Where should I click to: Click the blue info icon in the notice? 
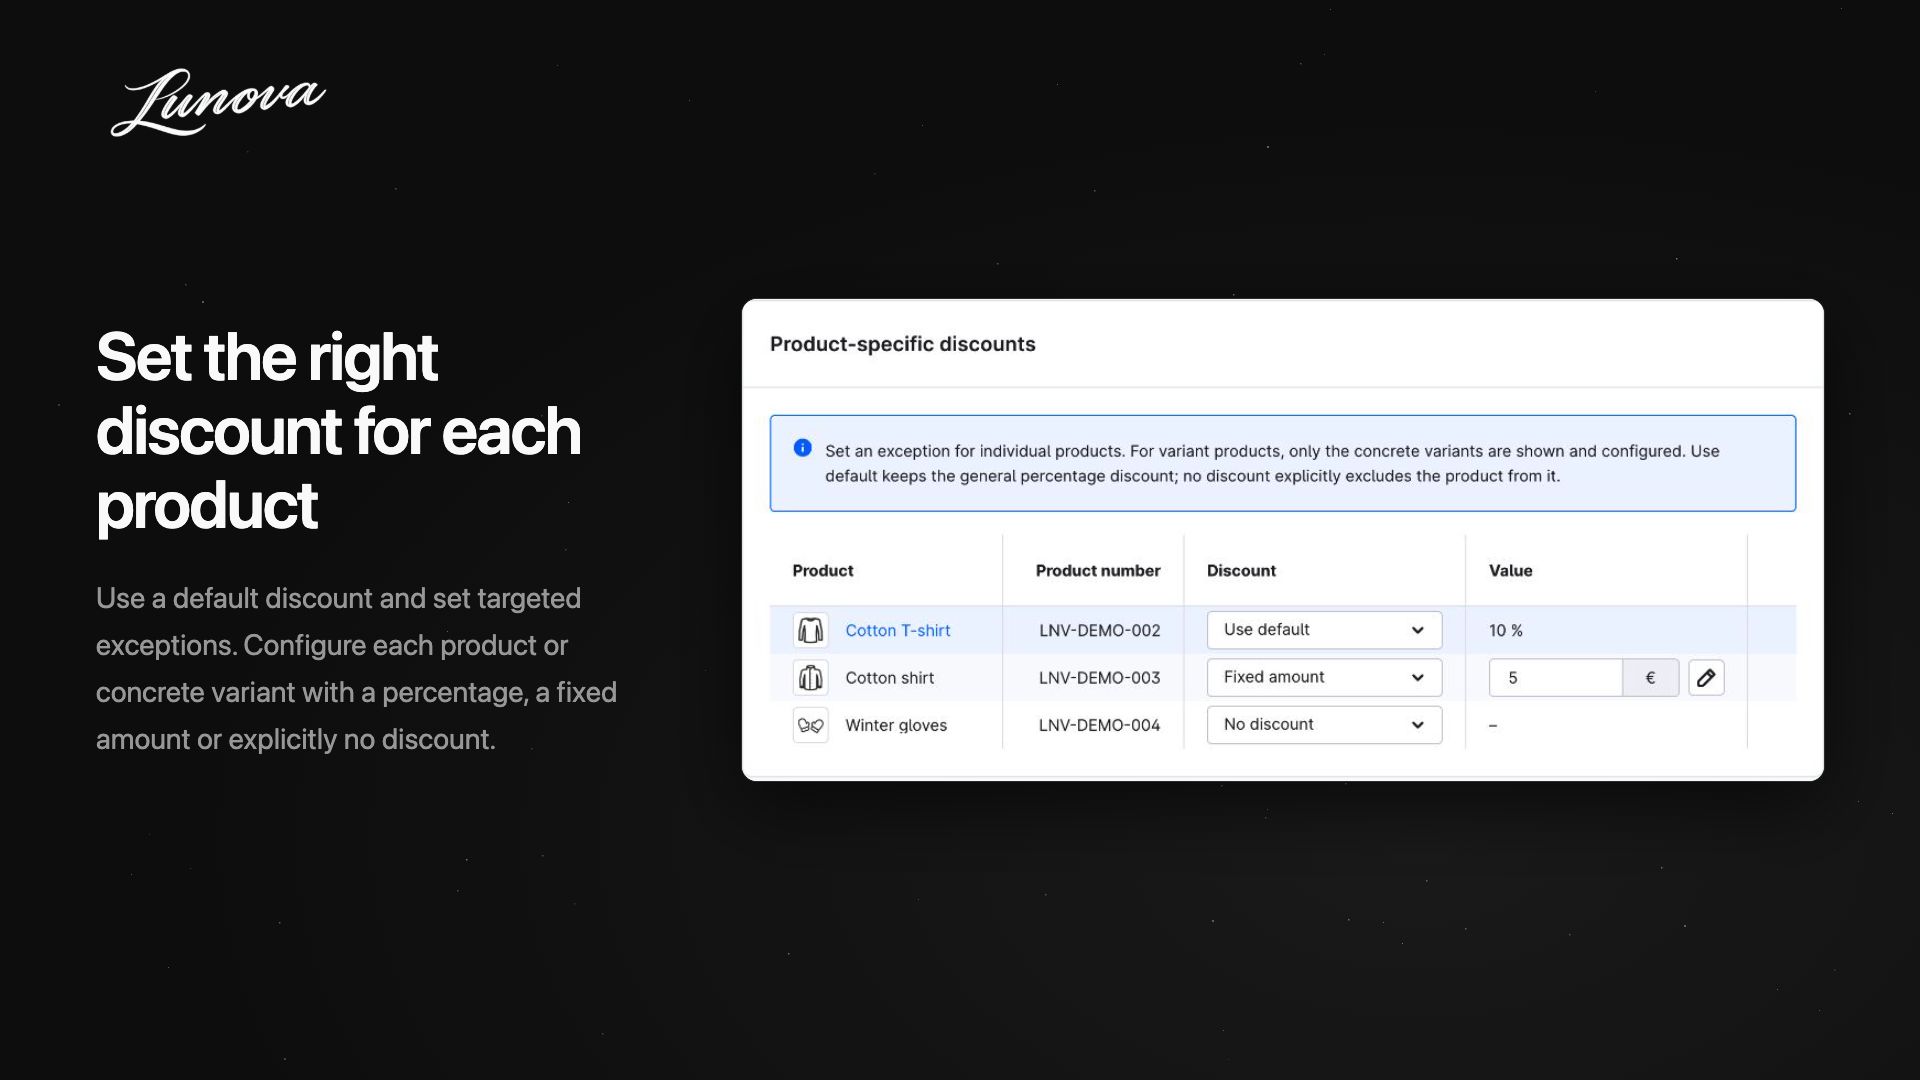(802, 448)
